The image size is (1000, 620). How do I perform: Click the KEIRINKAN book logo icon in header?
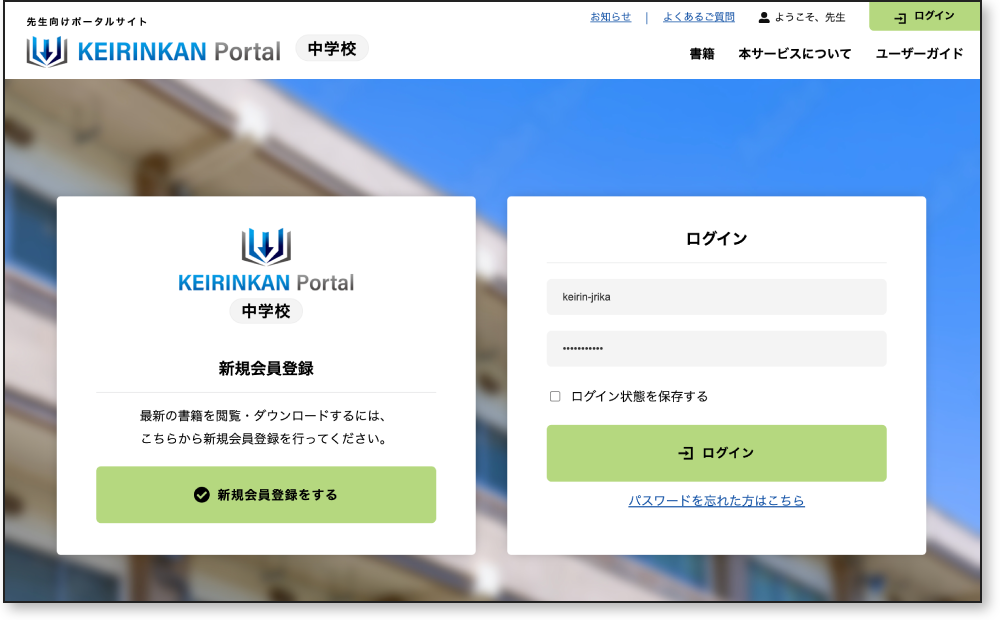[x=46, y=51]
